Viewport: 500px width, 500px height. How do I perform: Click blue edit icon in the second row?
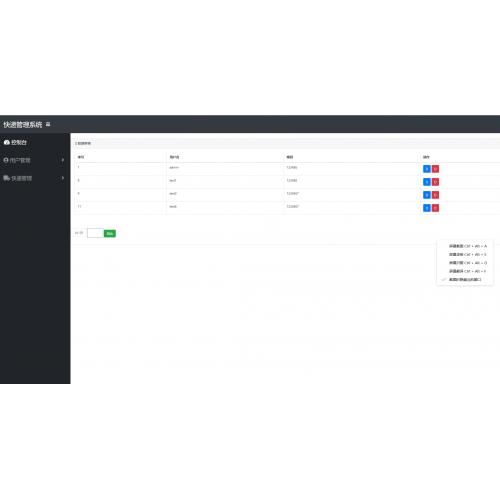pos(427,182)
